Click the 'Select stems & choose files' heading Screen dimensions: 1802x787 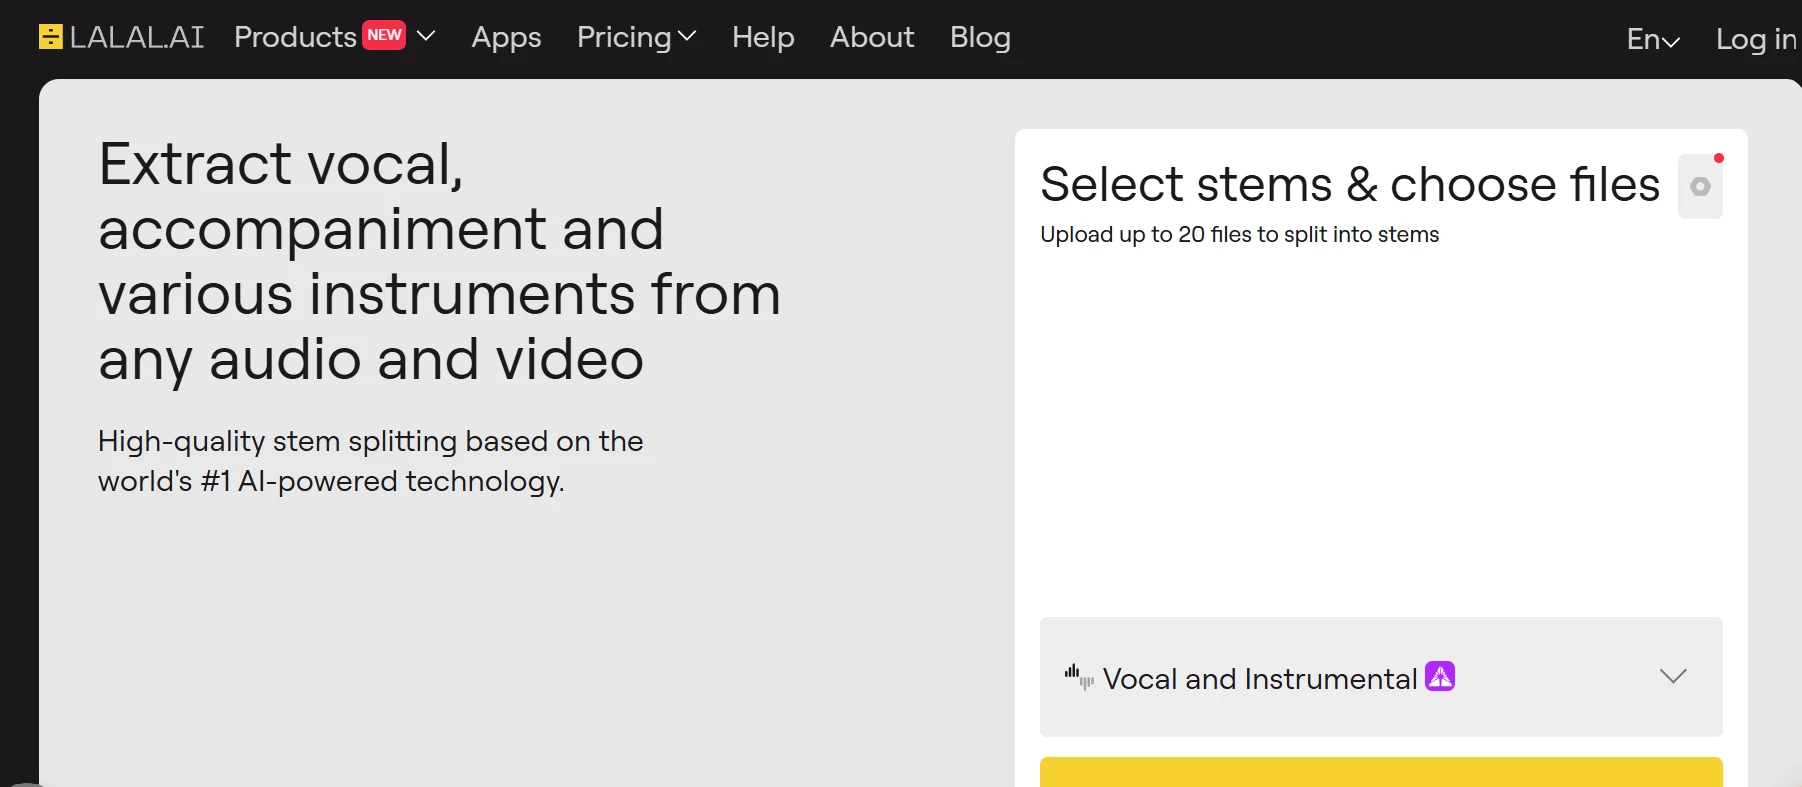(1350, 185)
